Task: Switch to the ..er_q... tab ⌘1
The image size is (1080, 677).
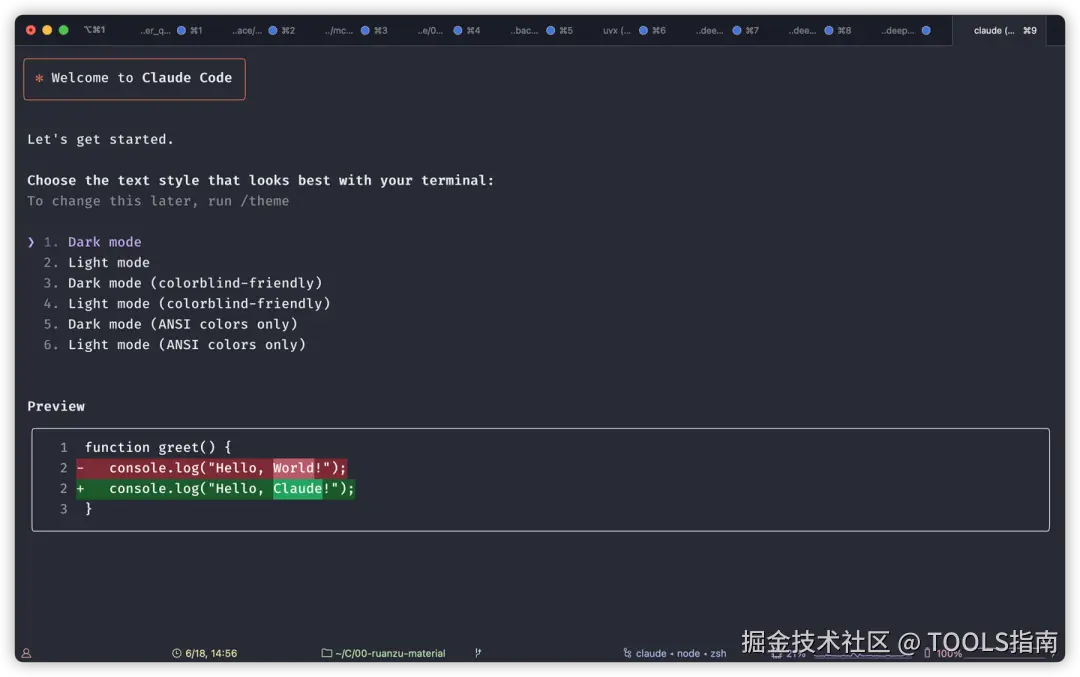Action: tap(171, 30)
